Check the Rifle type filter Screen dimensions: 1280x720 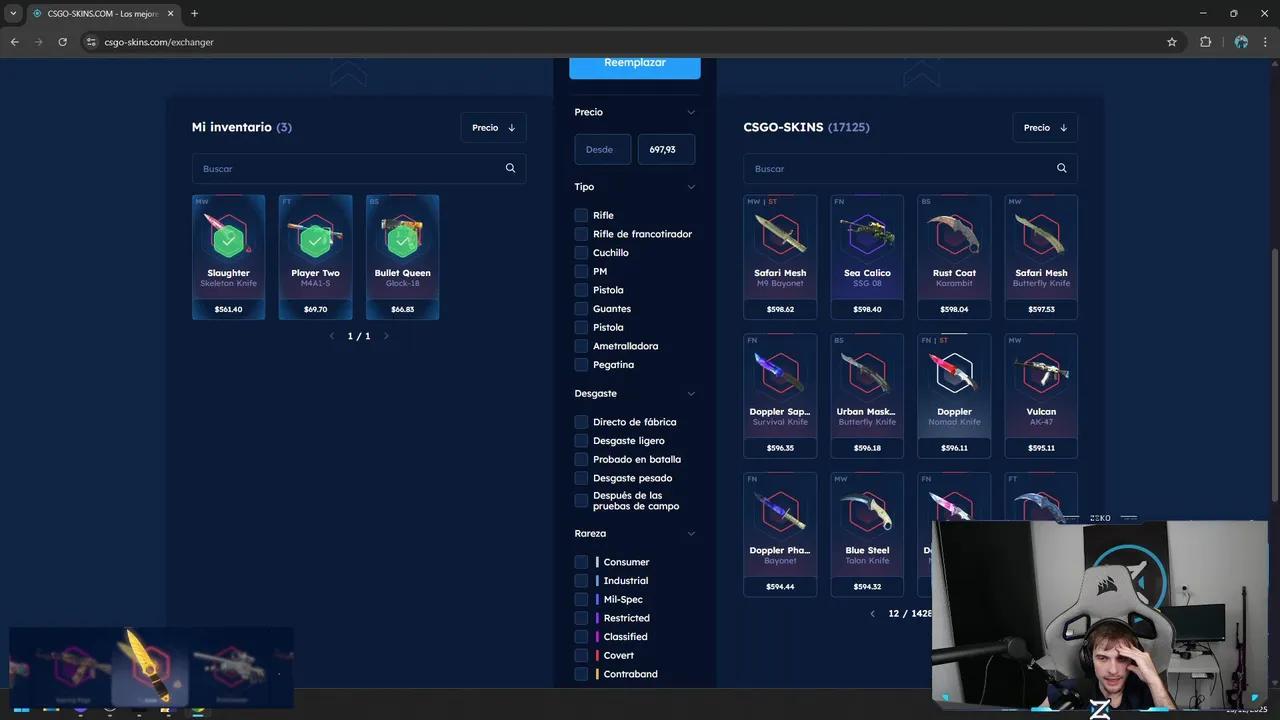(x=581, y=215)
